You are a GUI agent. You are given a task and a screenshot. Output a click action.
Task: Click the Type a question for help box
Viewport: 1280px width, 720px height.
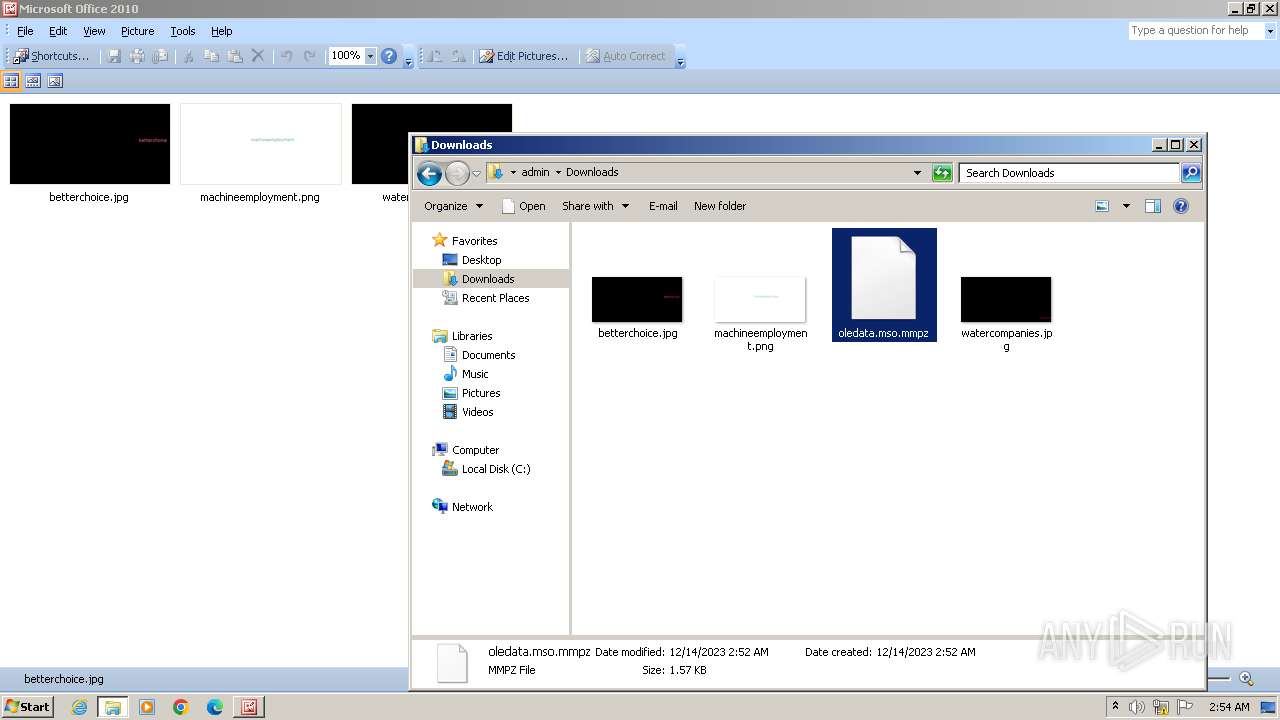click(x=1194, y=31)
